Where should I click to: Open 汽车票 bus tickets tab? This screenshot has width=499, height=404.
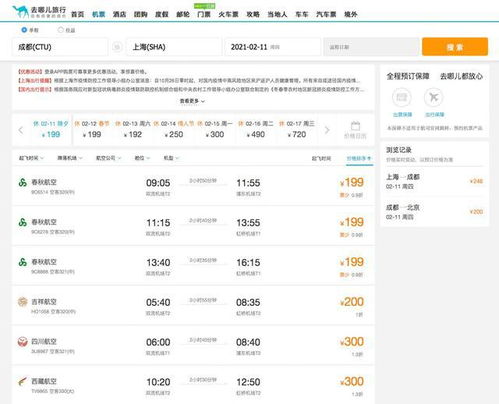click(326, 14)
